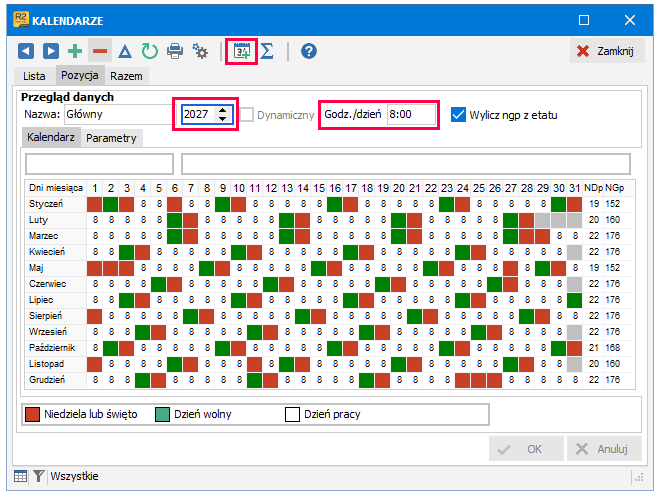Generate calendar with calendar-plus icon

pos(241,51)
